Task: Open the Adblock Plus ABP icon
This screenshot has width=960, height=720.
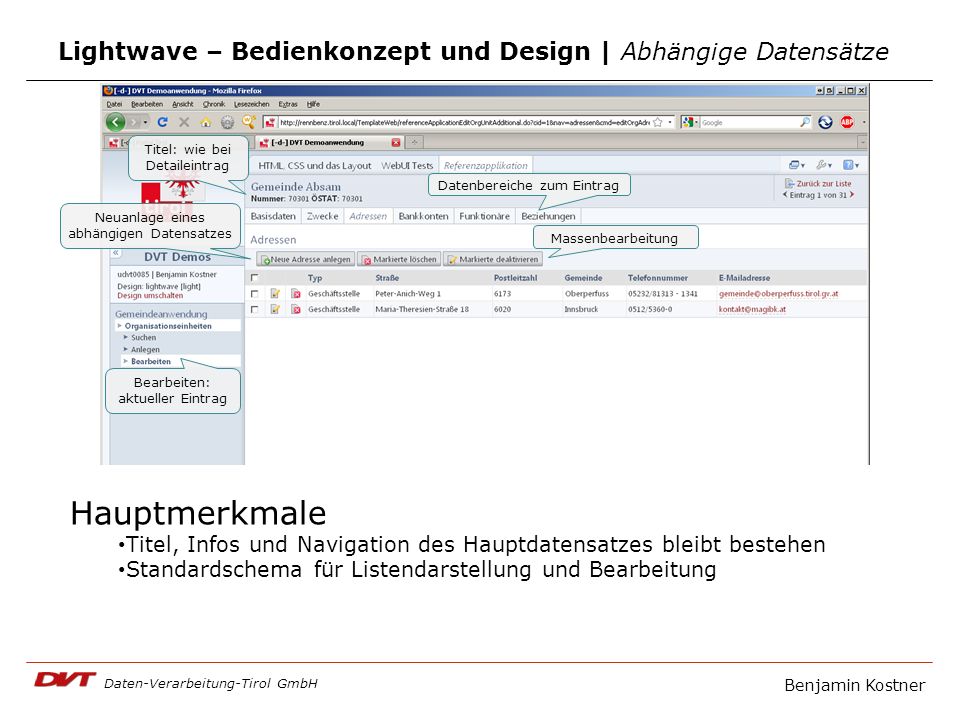Action: (x=847, y=122)
